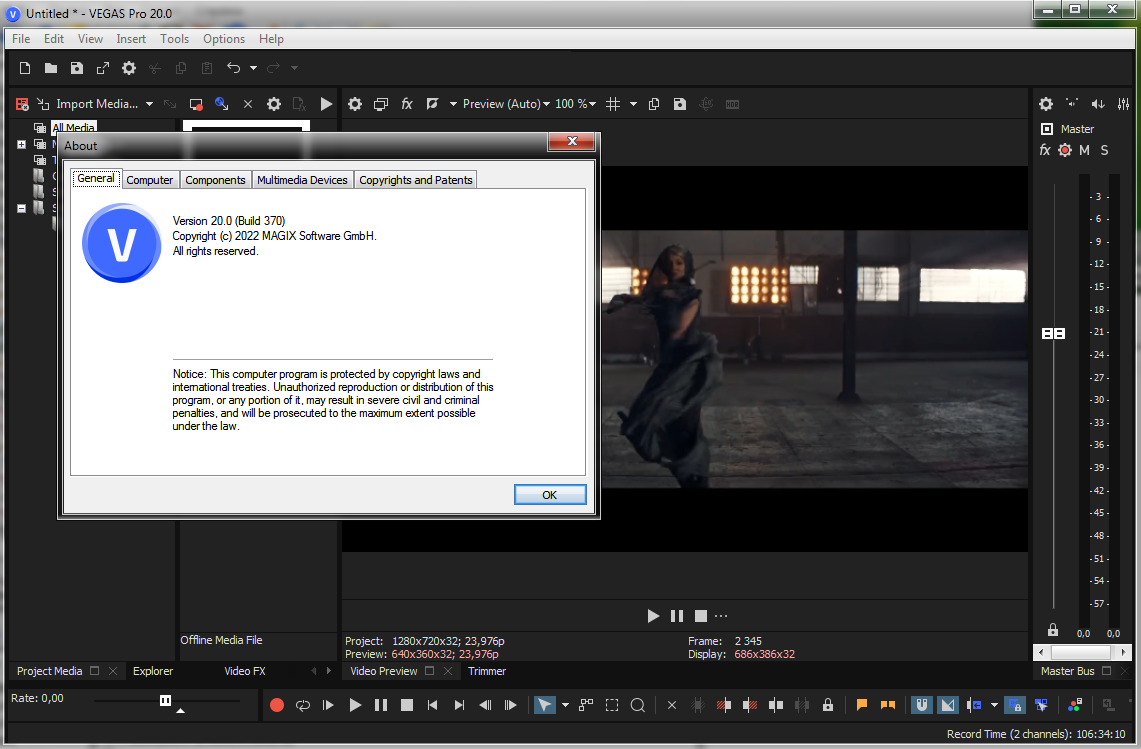This screenshot has height=749, width=1141.
Task: Play video in Video Preview window
Action: [653, 616]
